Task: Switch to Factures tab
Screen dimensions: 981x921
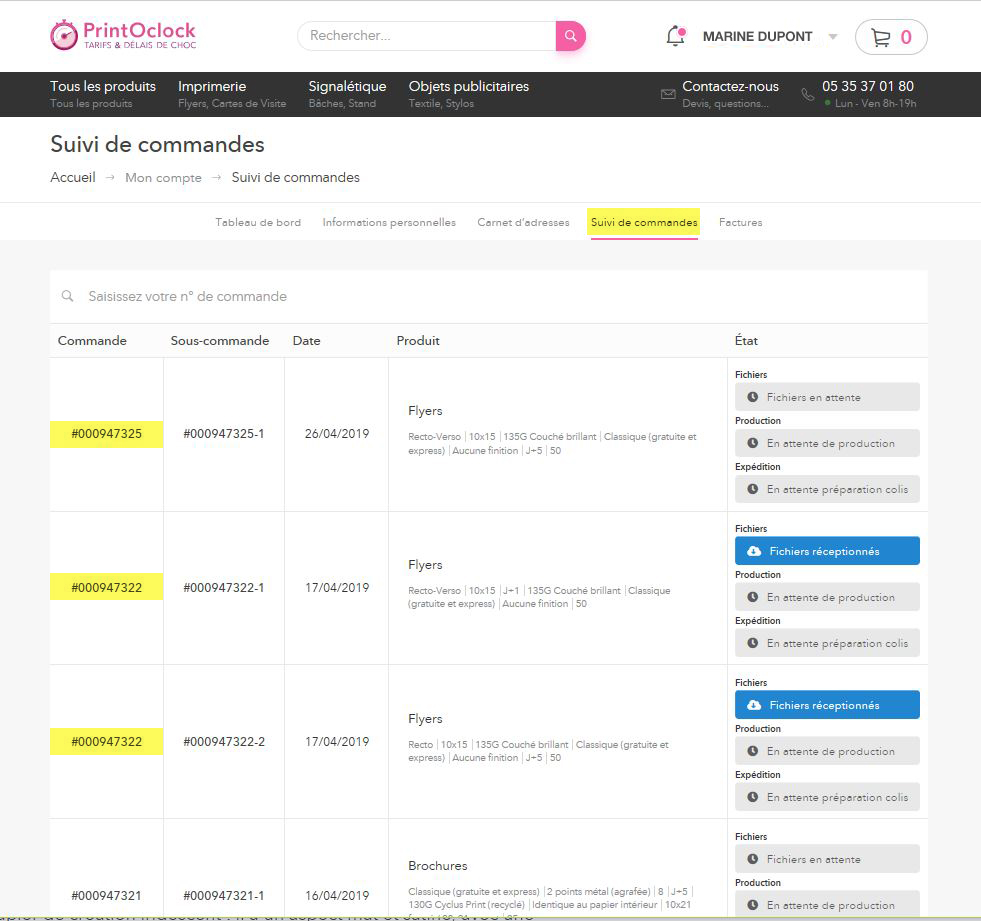Action: 740,223
